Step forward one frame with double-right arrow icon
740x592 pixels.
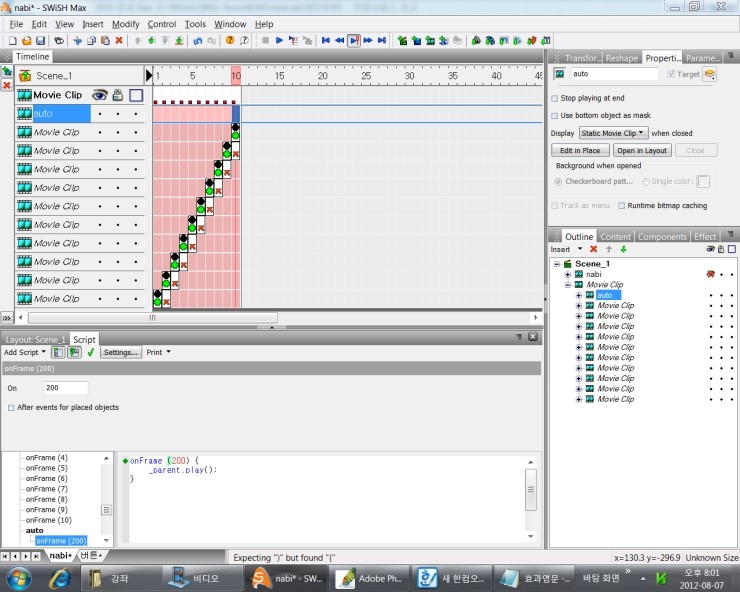(368, 41)
